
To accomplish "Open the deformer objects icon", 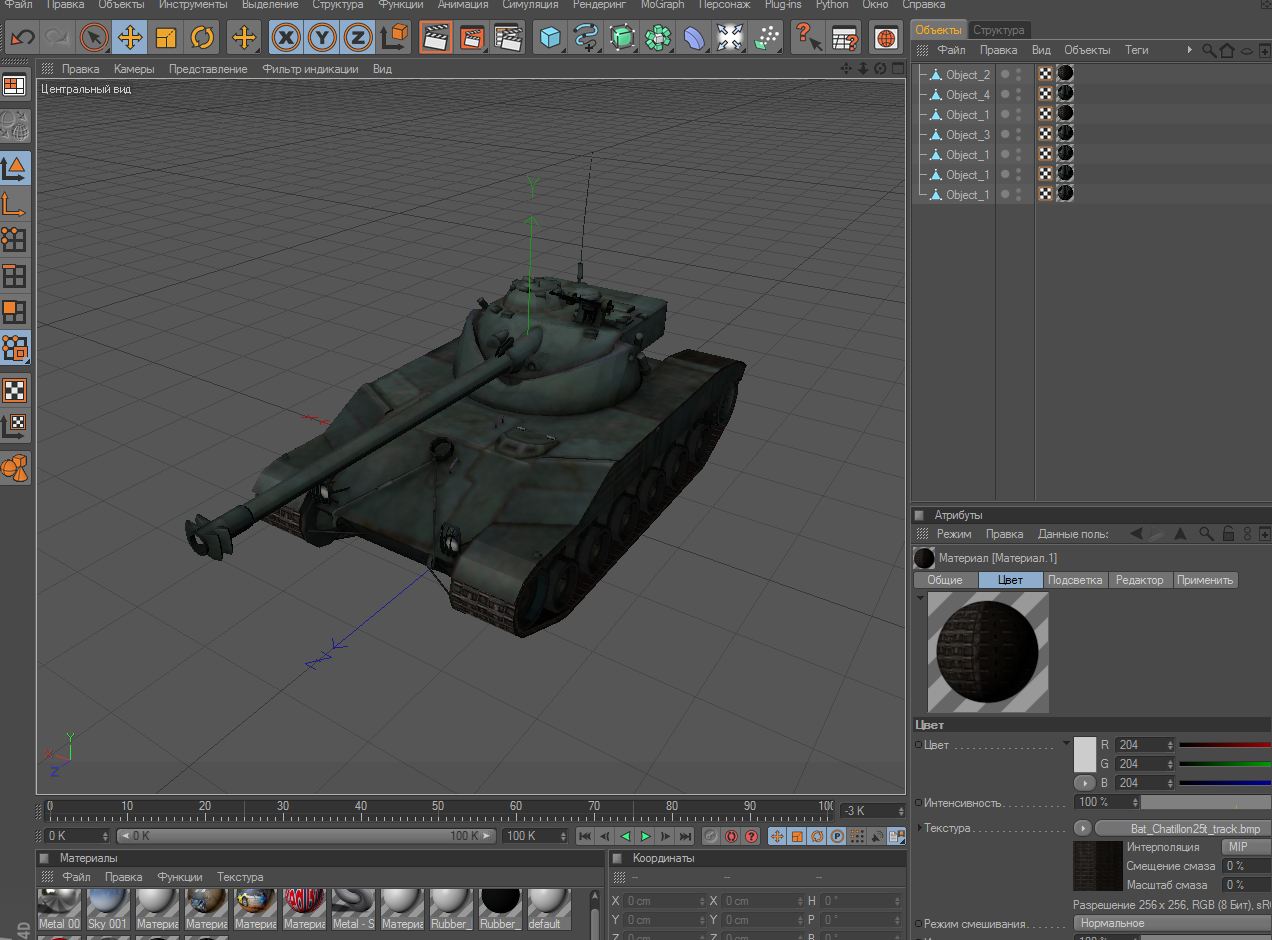I will pos(694,38).
